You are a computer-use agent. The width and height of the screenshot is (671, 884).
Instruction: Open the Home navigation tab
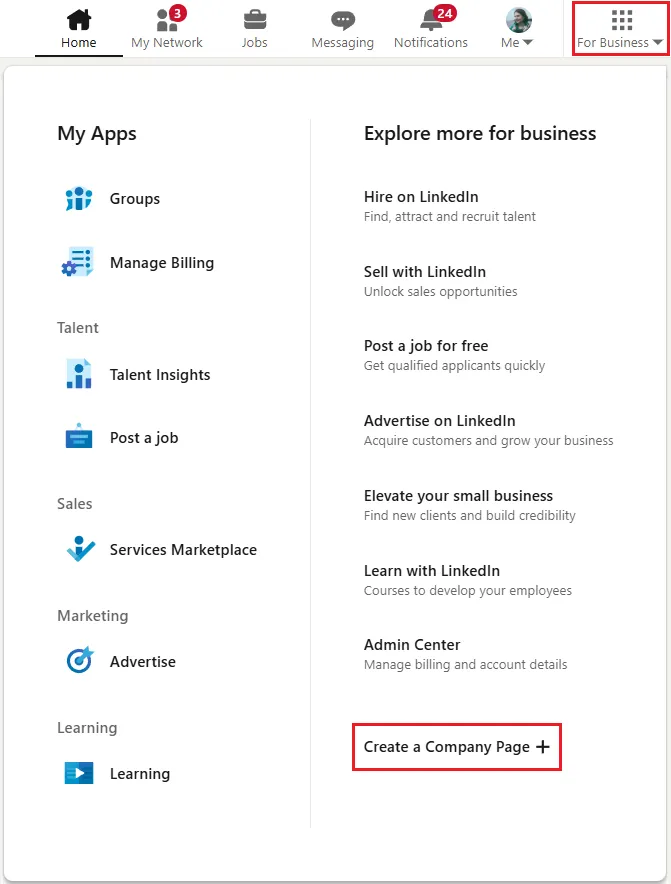point(78,27)
